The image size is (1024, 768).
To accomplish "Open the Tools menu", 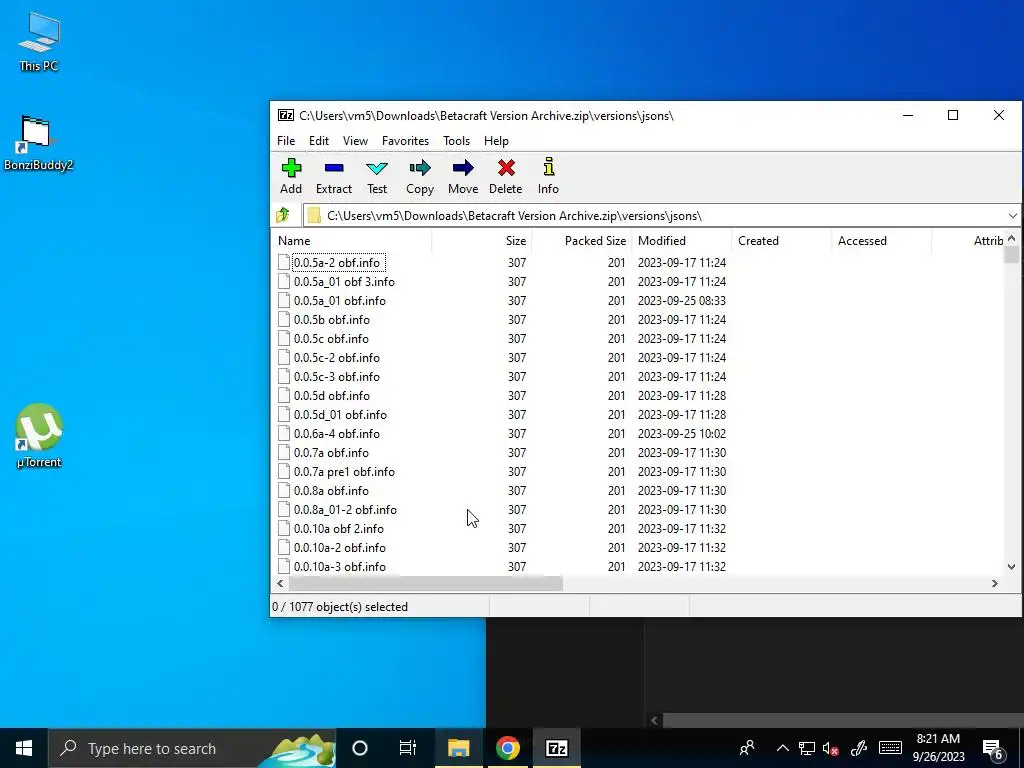I will click(x=456, y=141).
